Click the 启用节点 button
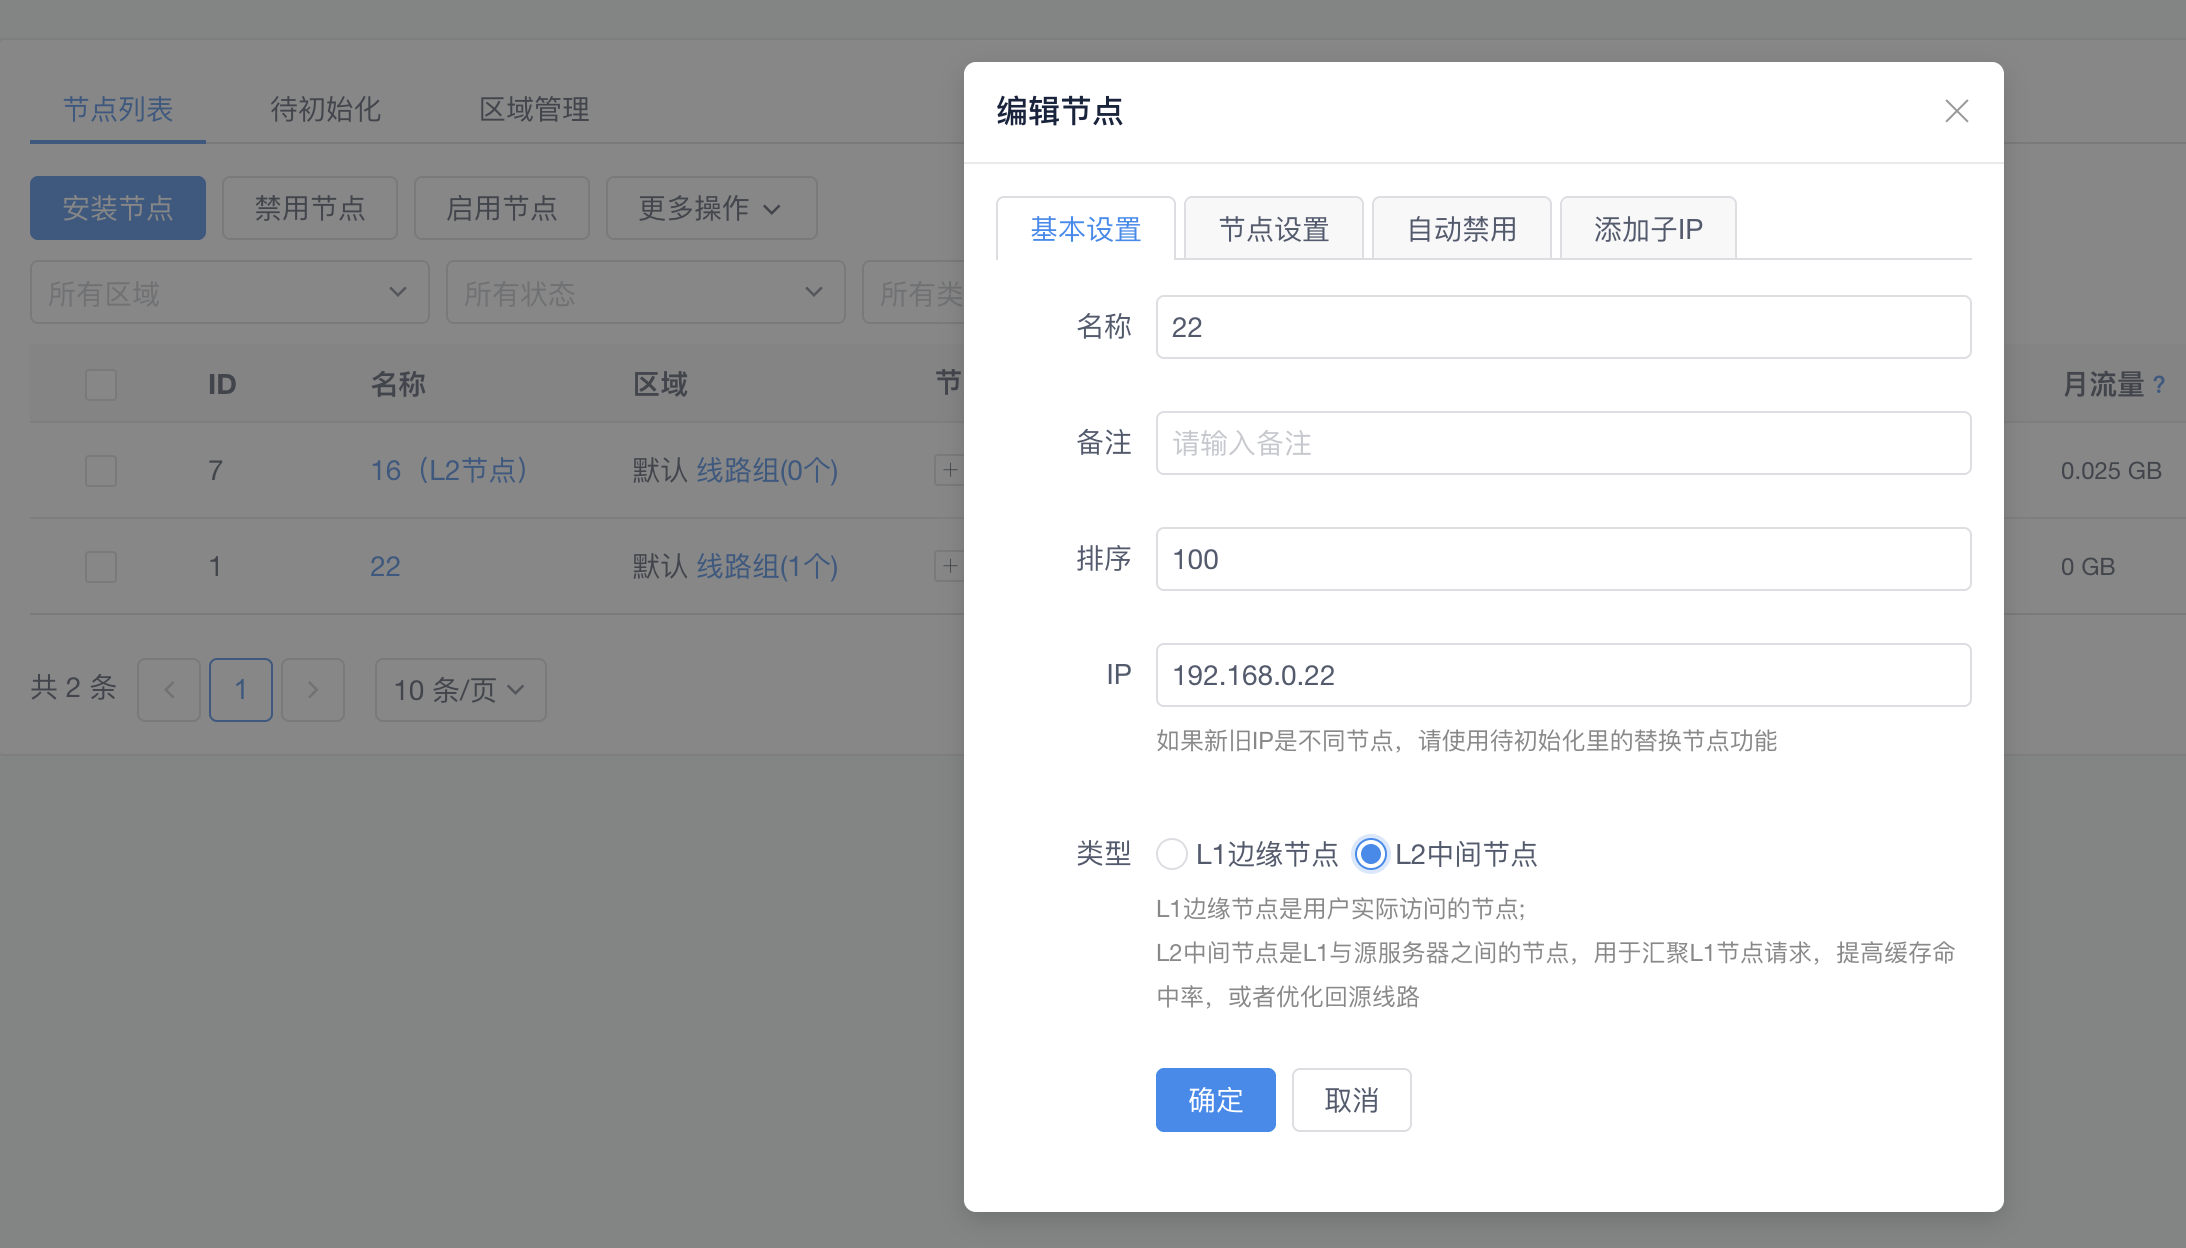Viewport: 2186px width, 1248px height. 502,208
